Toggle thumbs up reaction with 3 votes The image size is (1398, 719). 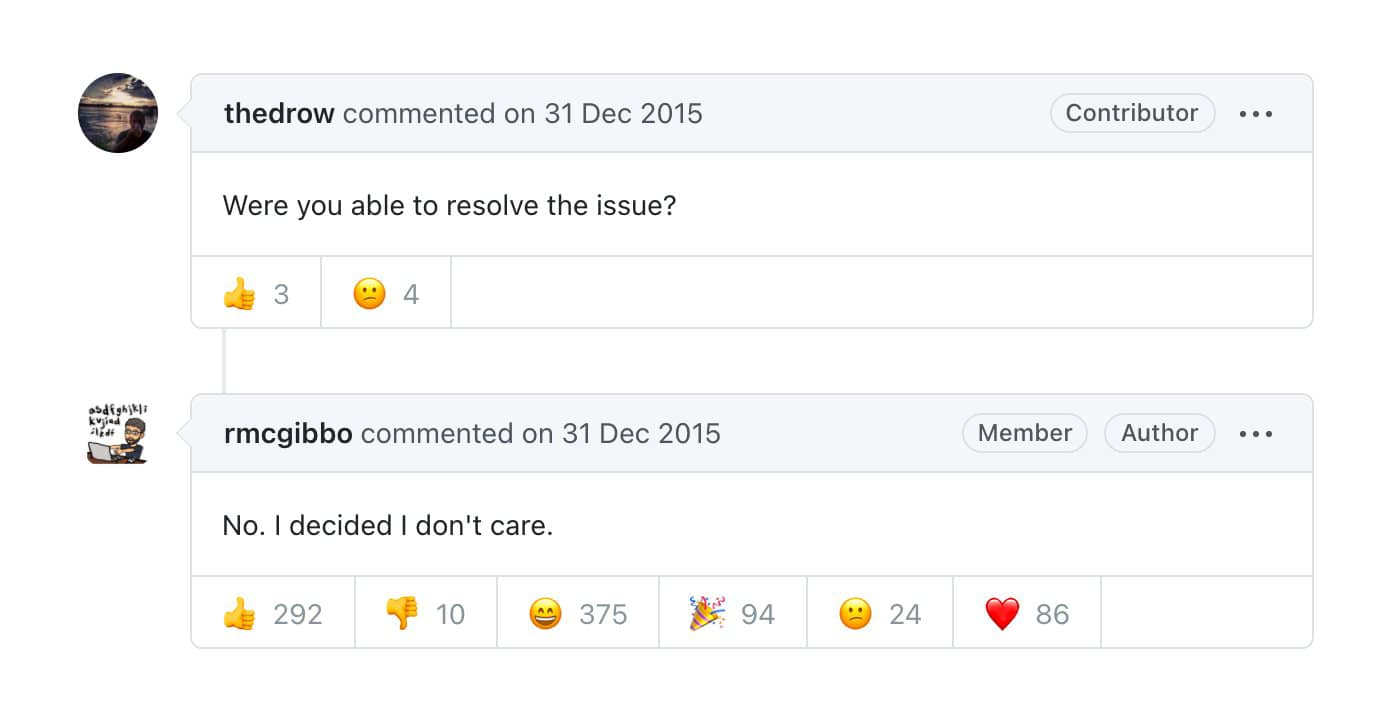point(256,294)
